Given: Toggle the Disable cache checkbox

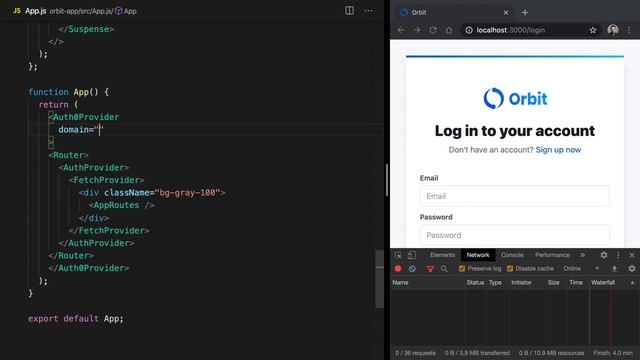Looking at the screenshot, I should tap(510, 269).
